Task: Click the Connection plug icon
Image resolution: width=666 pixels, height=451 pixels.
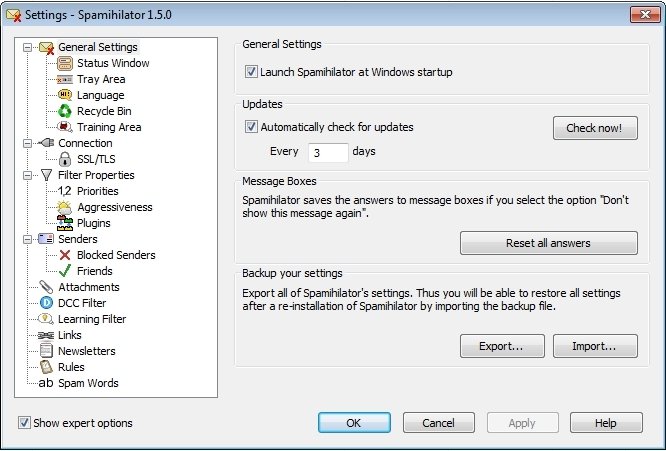Action: pos(46,143)
